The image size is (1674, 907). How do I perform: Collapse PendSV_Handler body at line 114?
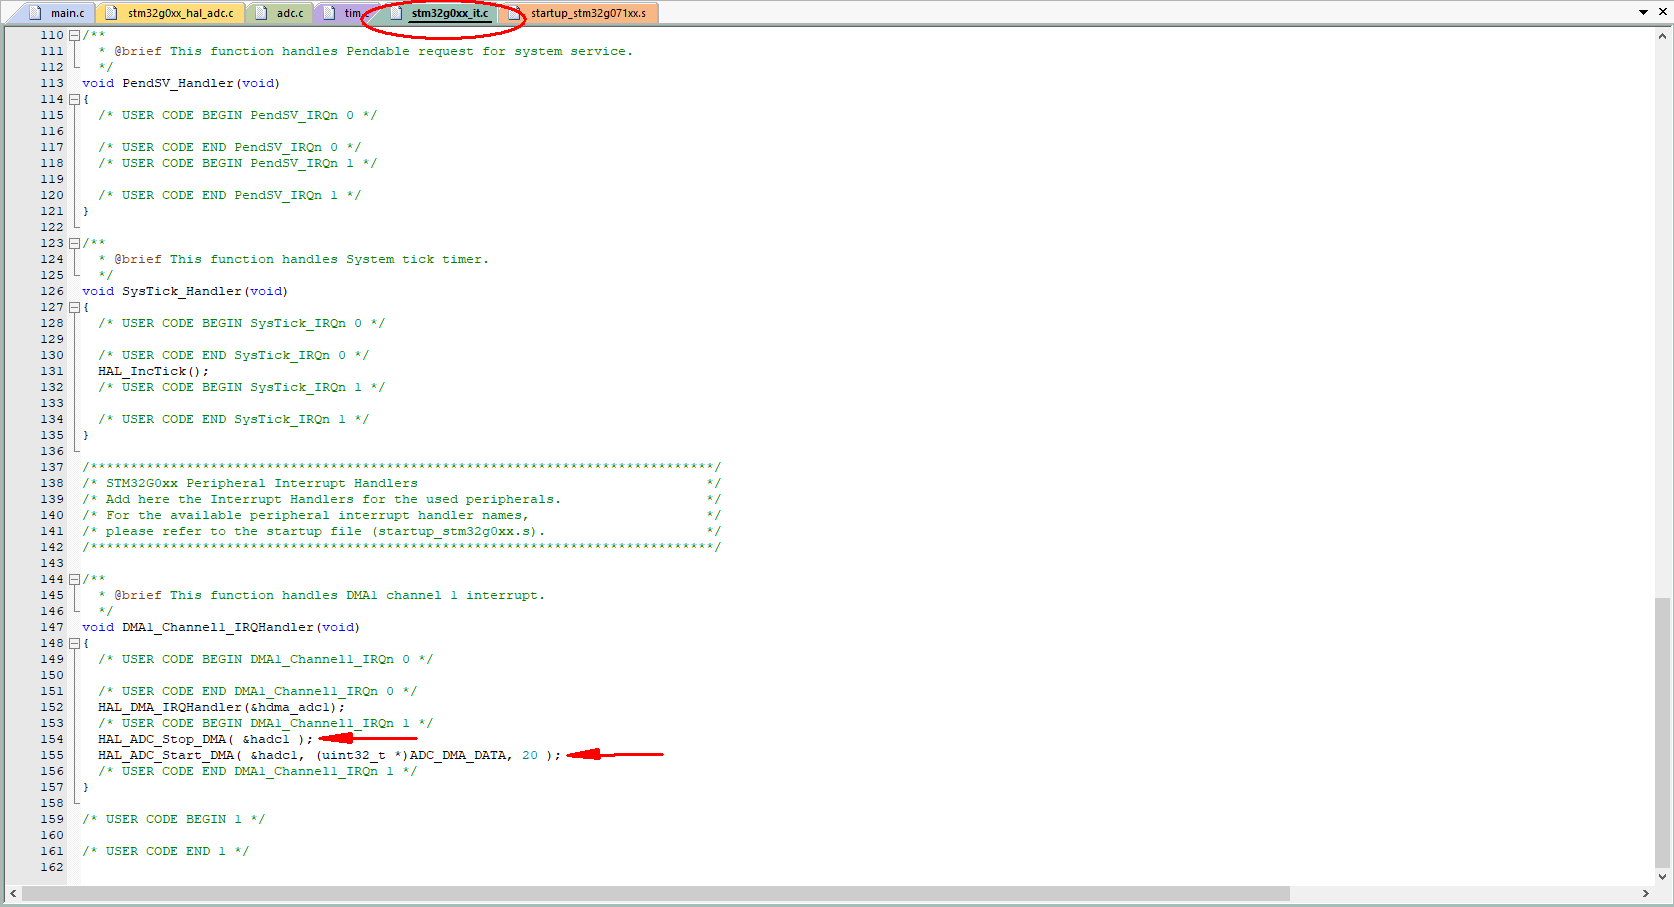74,99
